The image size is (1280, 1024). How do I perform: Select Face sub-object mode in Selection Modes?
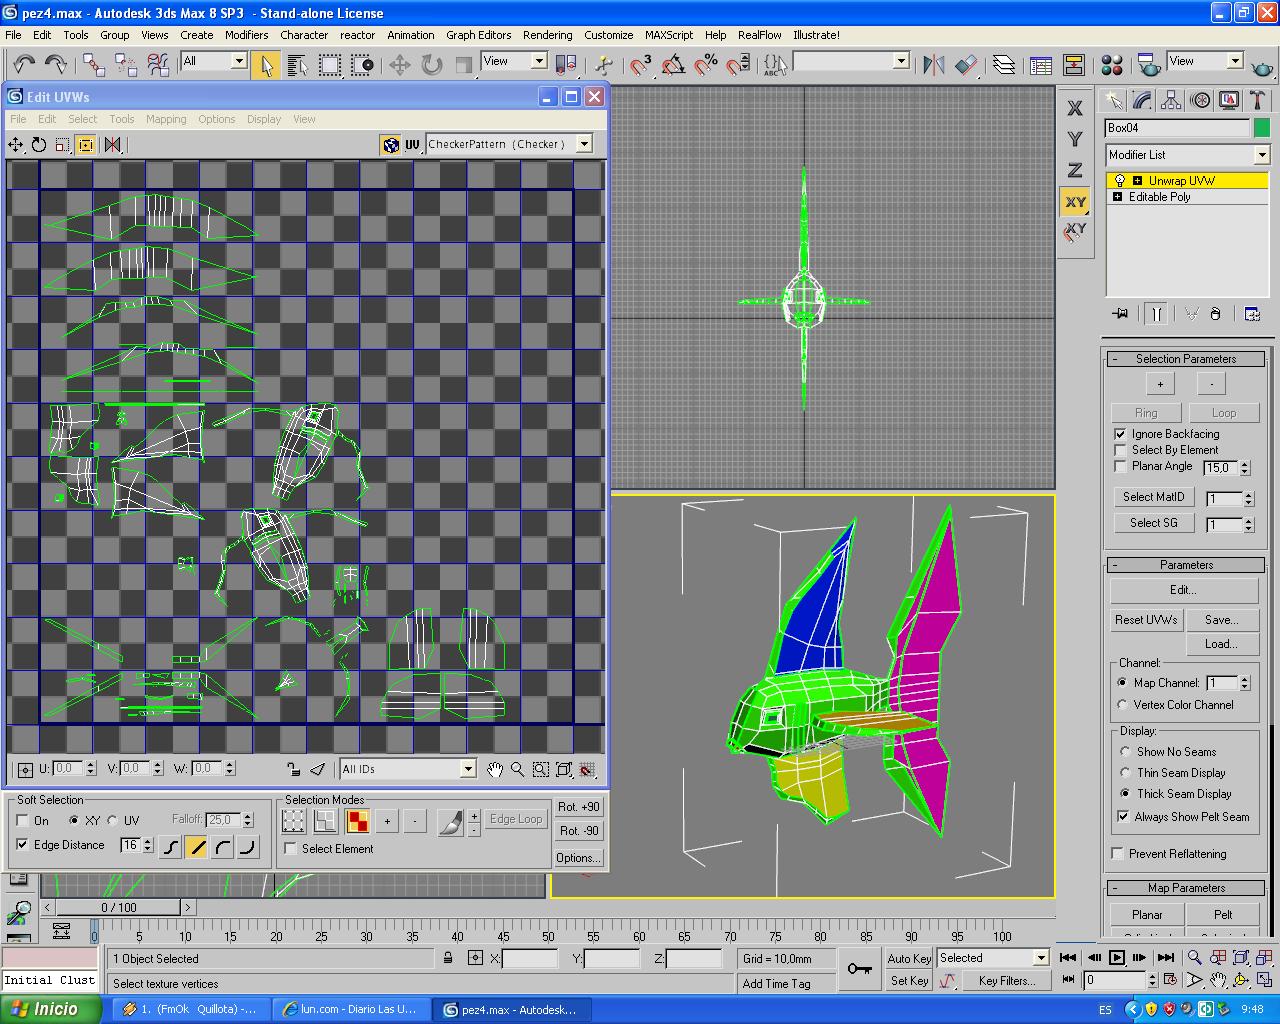coord(357,821)
